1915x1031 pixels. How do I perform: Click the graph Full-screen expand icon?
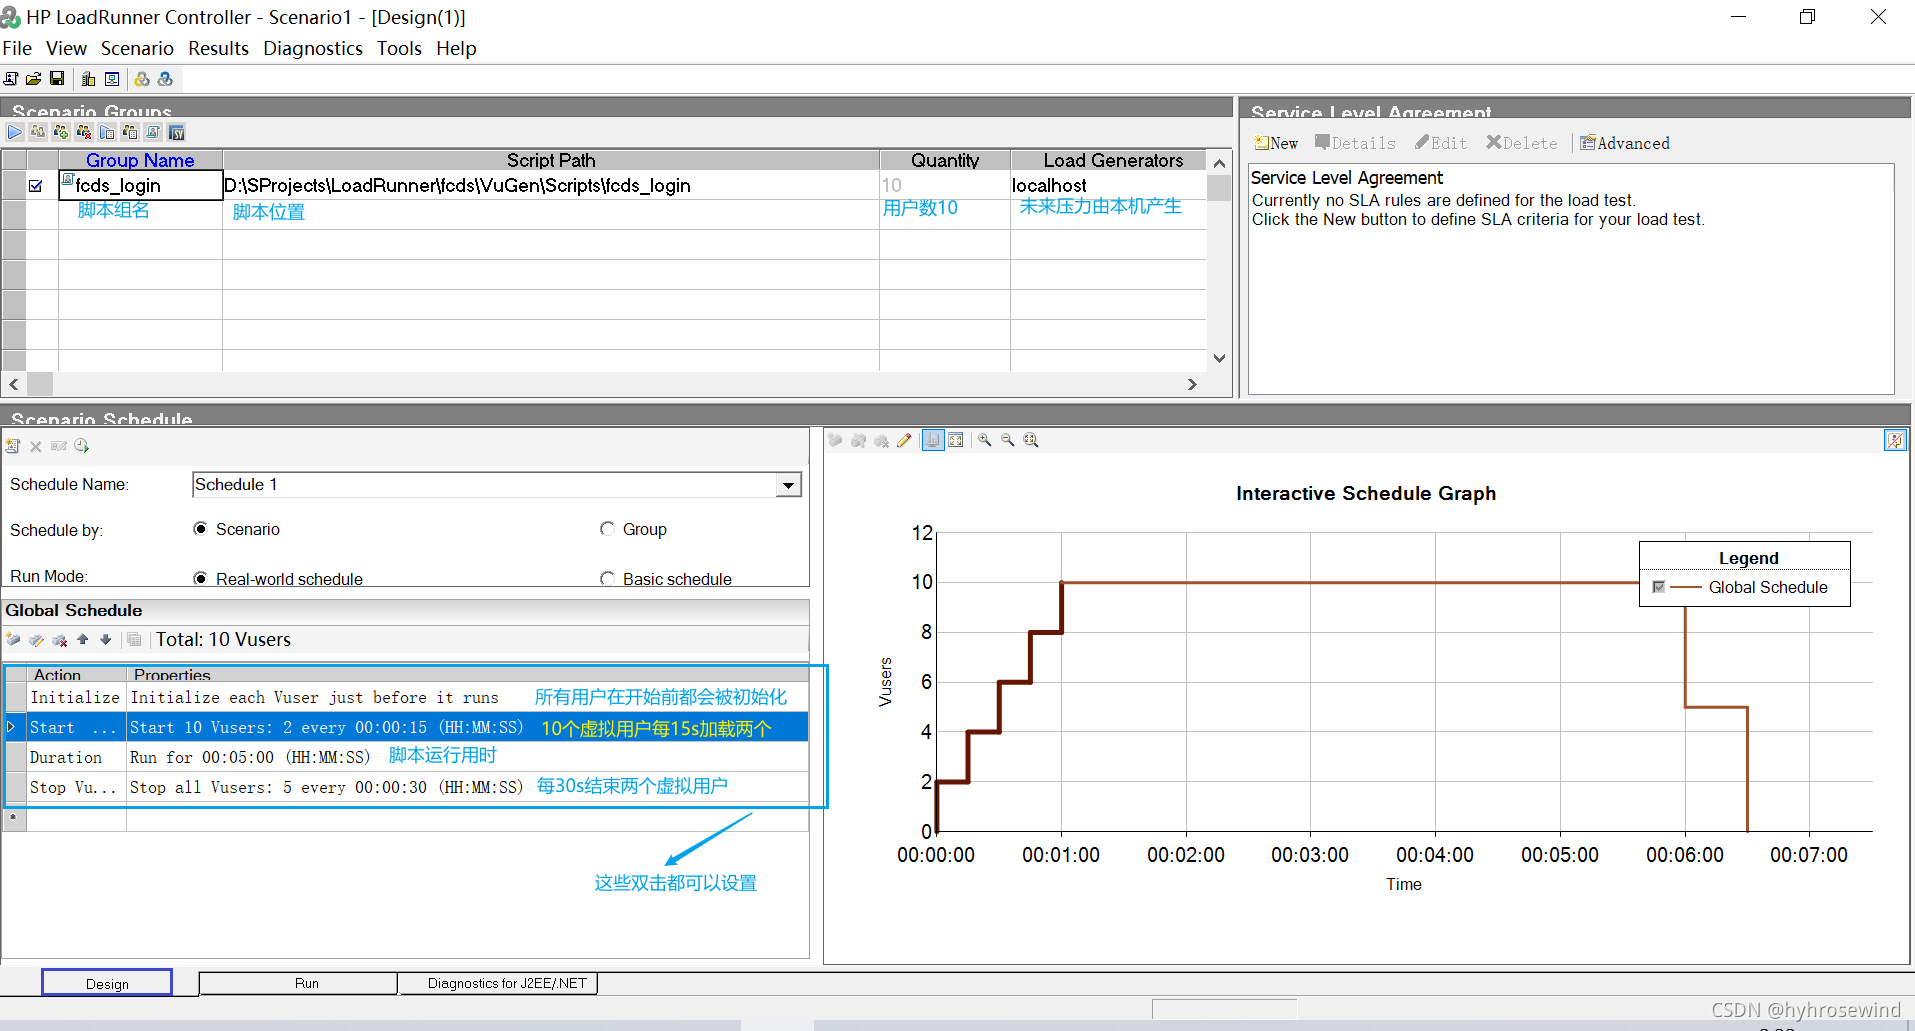956,440
